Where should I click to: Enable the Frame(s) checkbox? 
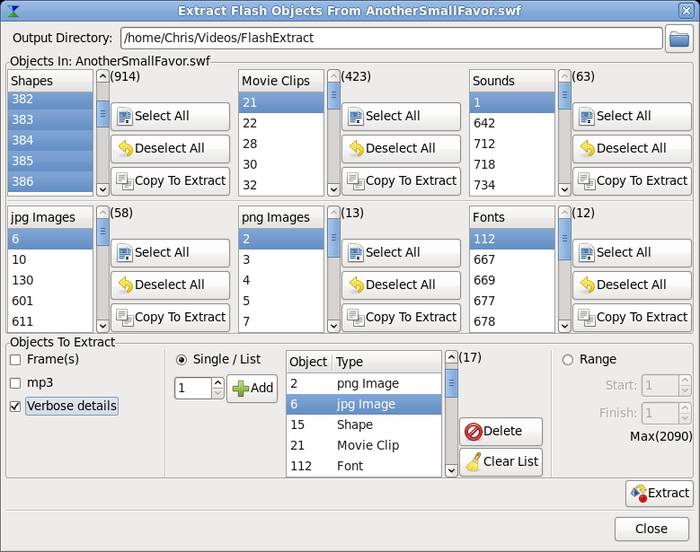(x=15, y=359)
